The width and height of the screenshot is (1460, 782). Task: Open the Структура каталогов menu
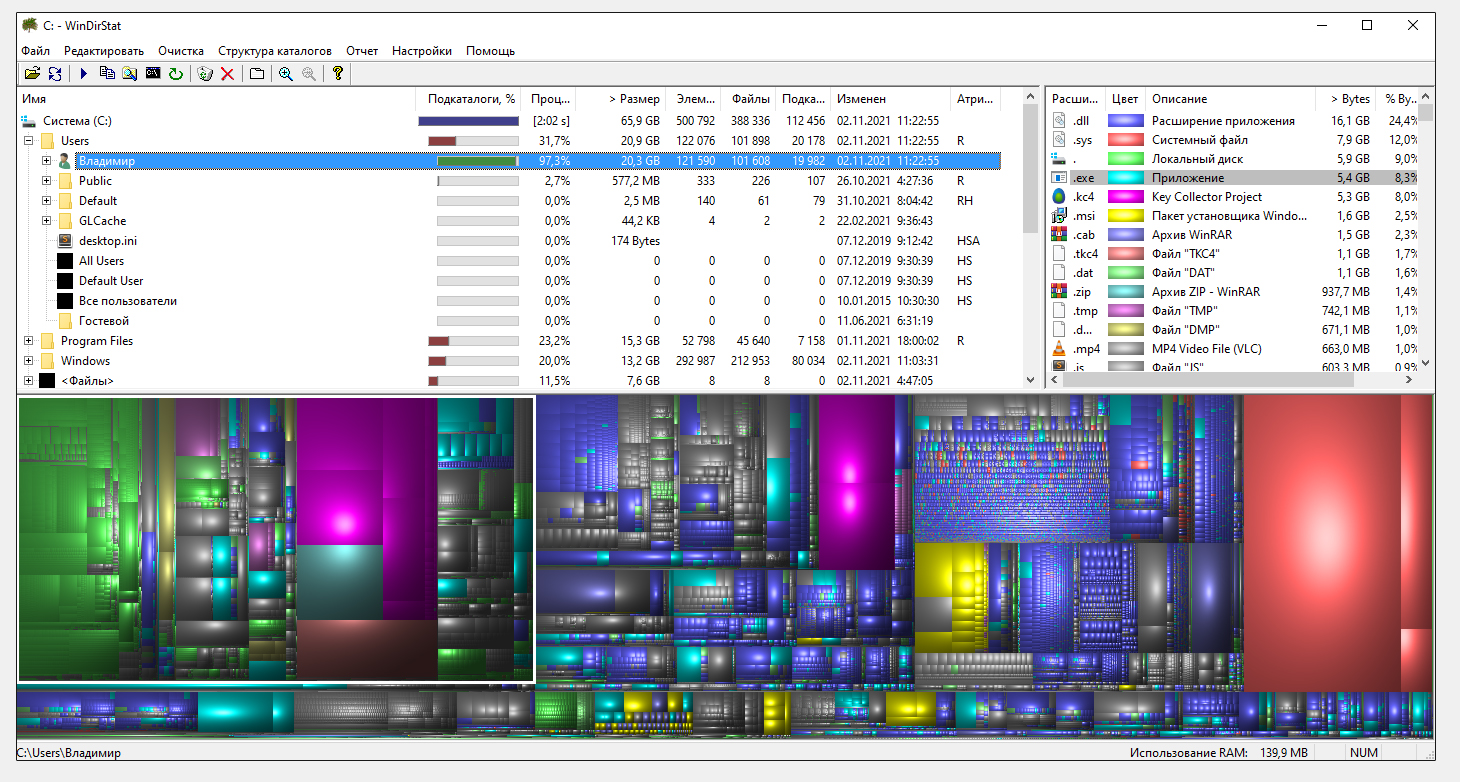coord(274,51)
